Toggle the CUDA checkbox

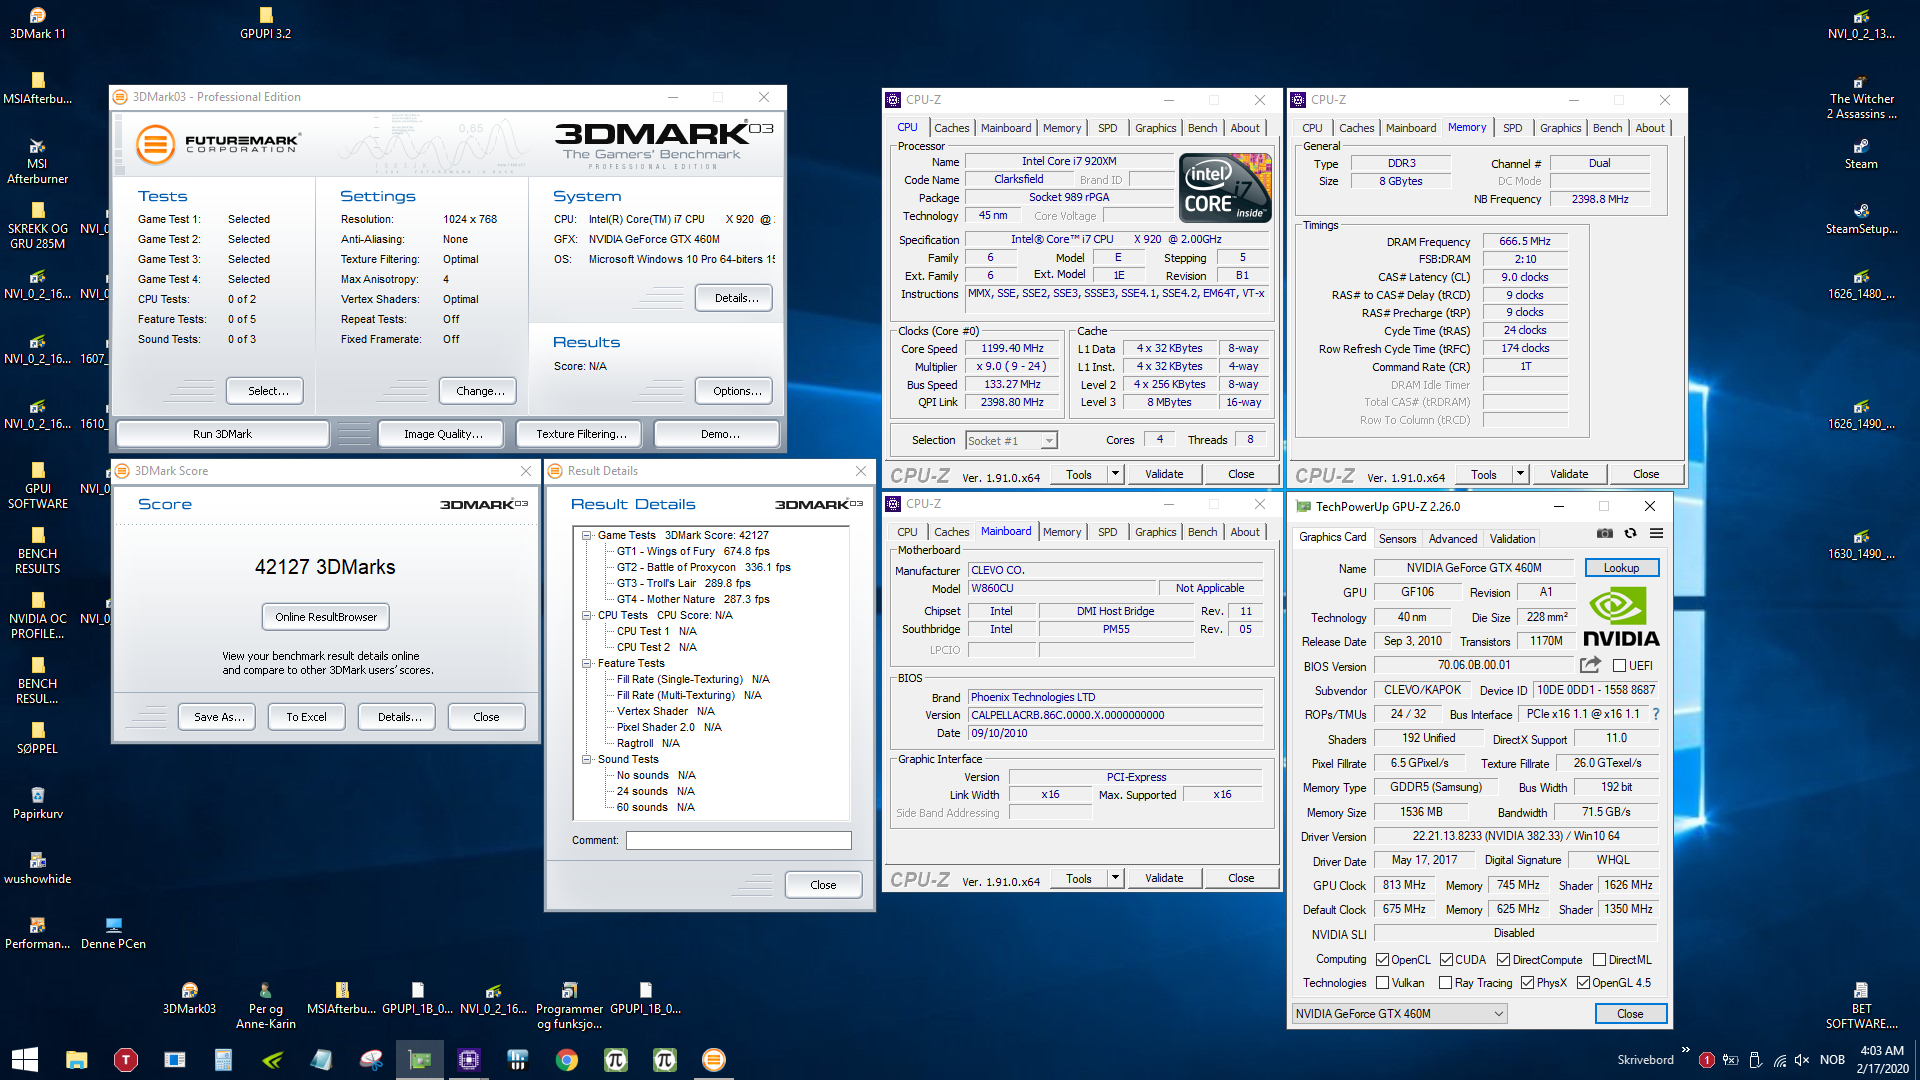pyautogui.click(x=1446, y=960)
